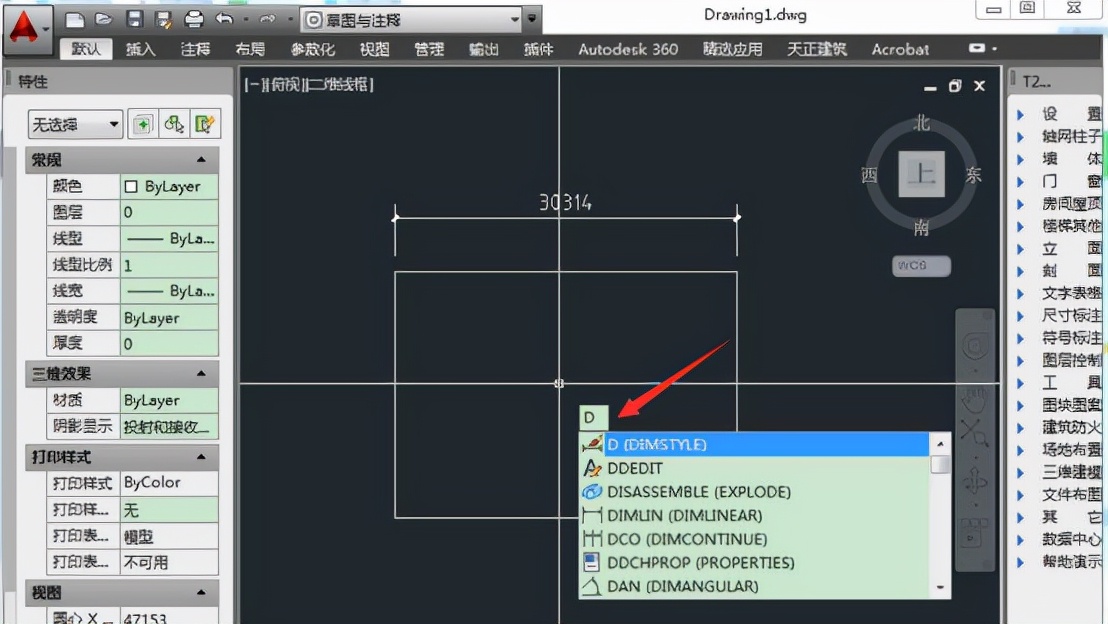This screenshot has width=1108, height=624.
Task: Collapse the 常规 properties section
Action: coord(201,160)
